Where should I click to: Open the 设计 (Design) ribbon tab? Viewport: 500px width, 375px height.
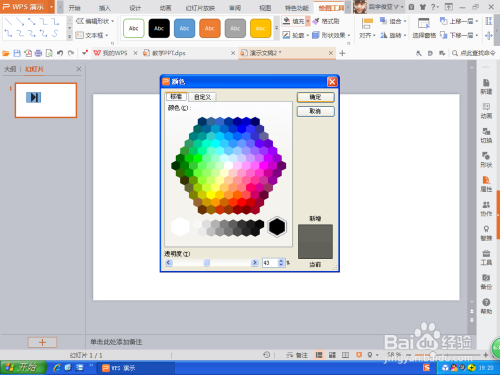point(135,8)
